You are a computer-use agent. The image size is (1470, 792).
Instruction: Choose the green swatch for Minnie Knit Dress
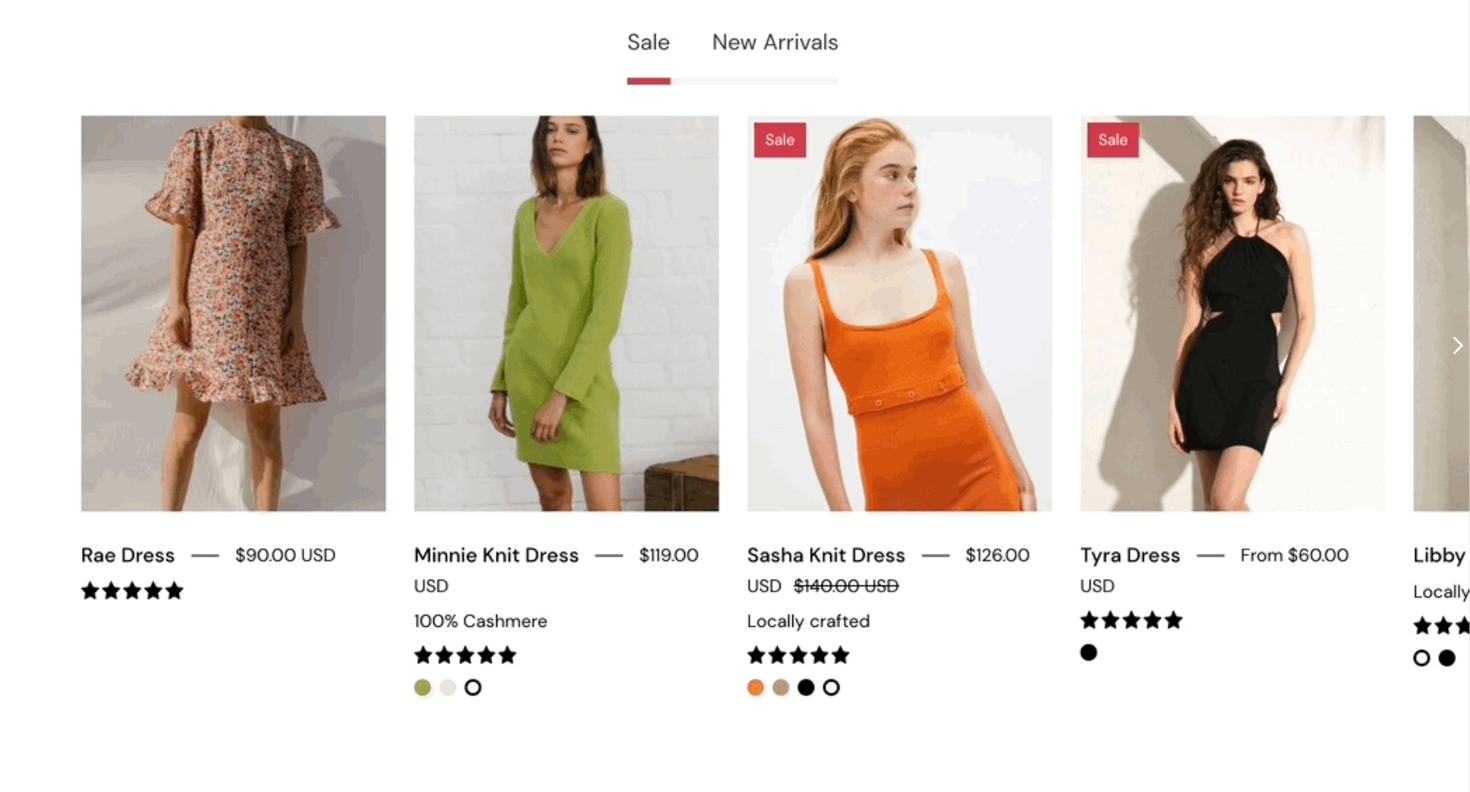click(423, 688)
